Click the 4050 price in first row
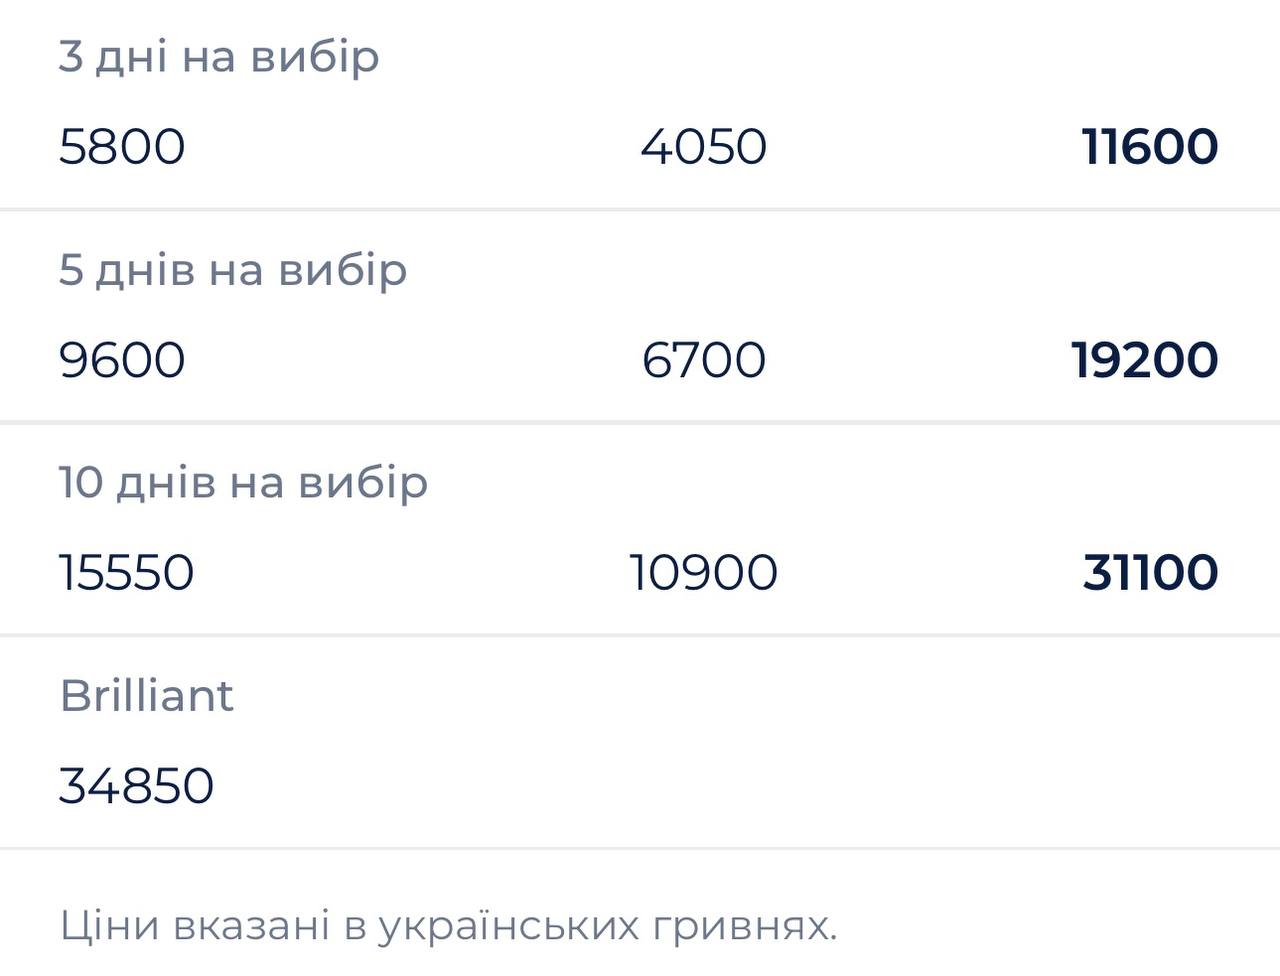This screenshot has height=976, width=1280. click(703, 147)
